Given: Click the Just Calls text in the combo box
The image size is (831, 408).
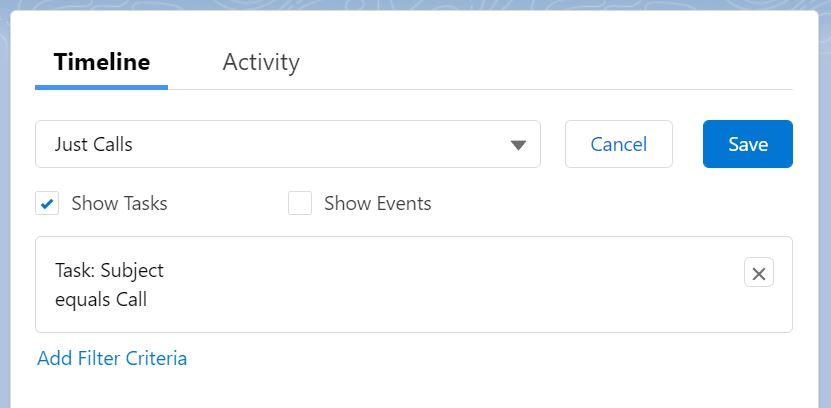Looking at the screenshot, I should (93, 144).
